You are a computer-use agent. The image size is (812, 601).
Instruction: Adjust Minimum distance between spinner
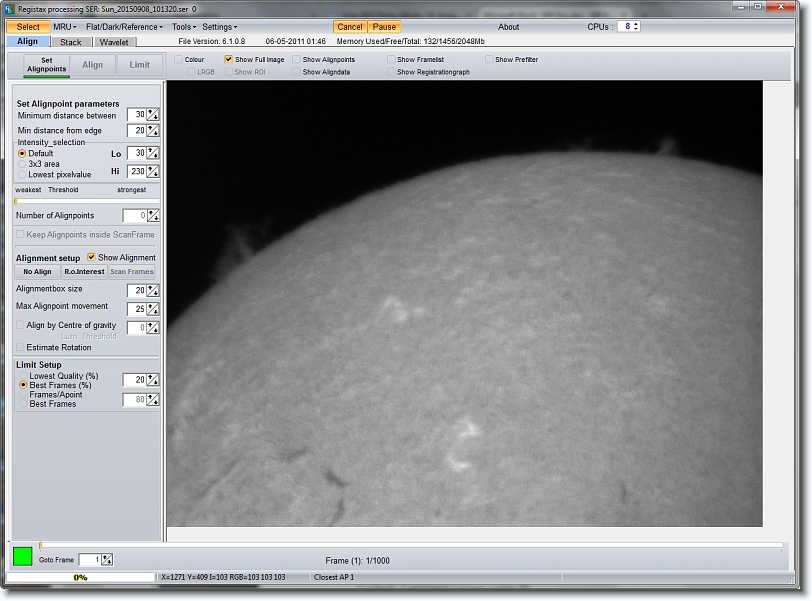coord(153,114)
